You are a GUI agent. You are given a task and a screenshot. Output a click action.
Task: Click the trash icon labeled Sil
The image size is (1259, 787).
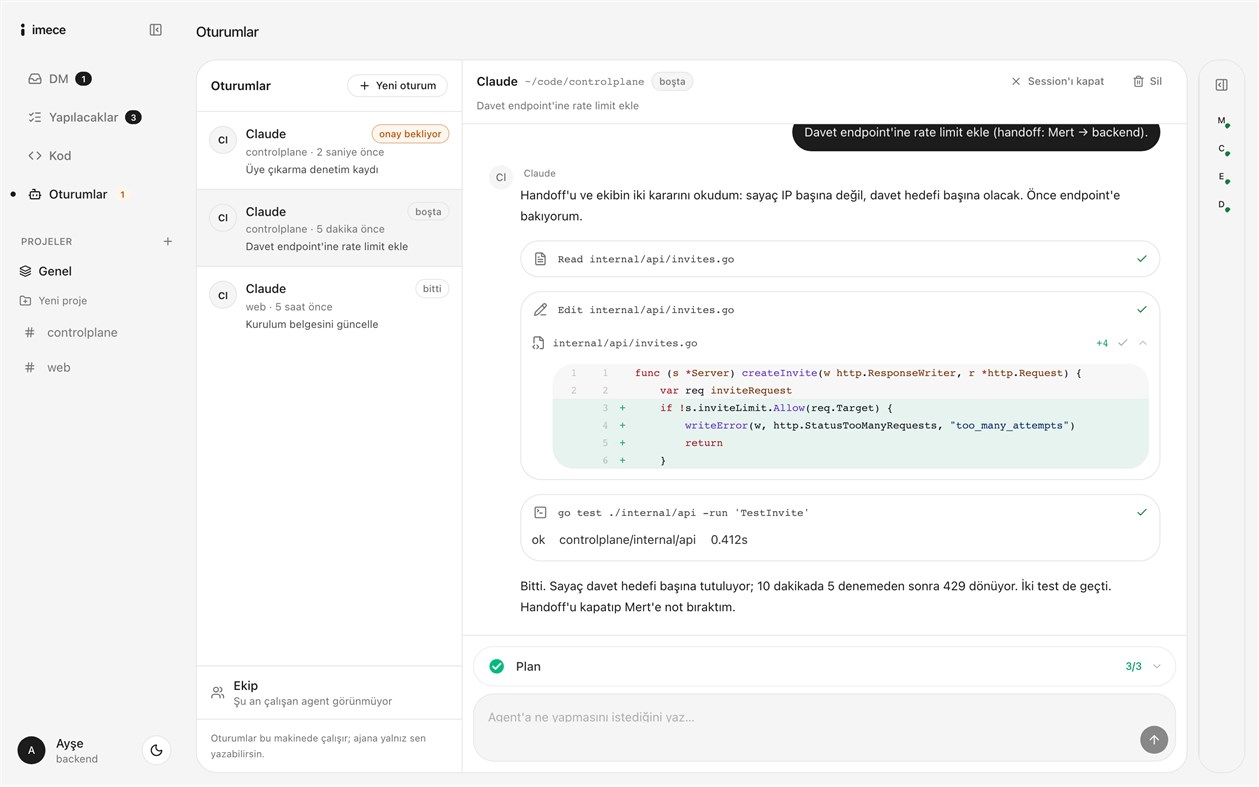(1138, 81)
